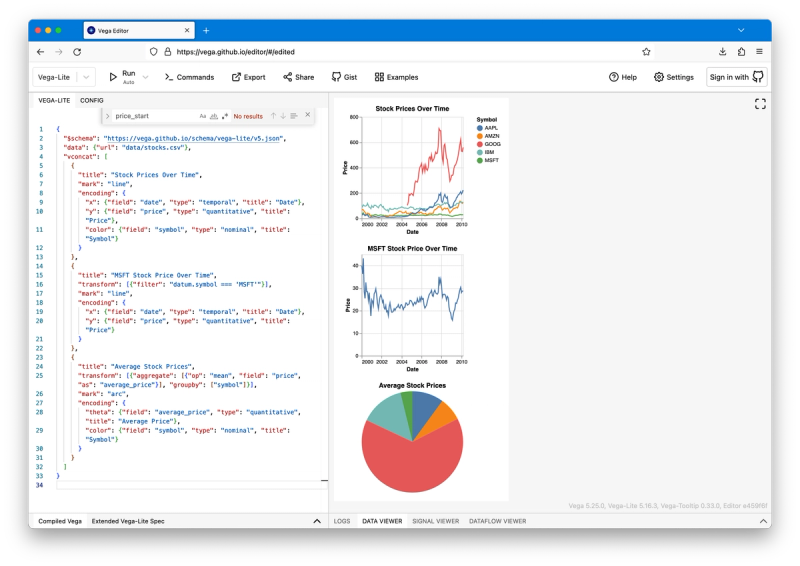Click the GOOG legend color swatch
This screenshot has width=800, height=566.
pos(480,144)
